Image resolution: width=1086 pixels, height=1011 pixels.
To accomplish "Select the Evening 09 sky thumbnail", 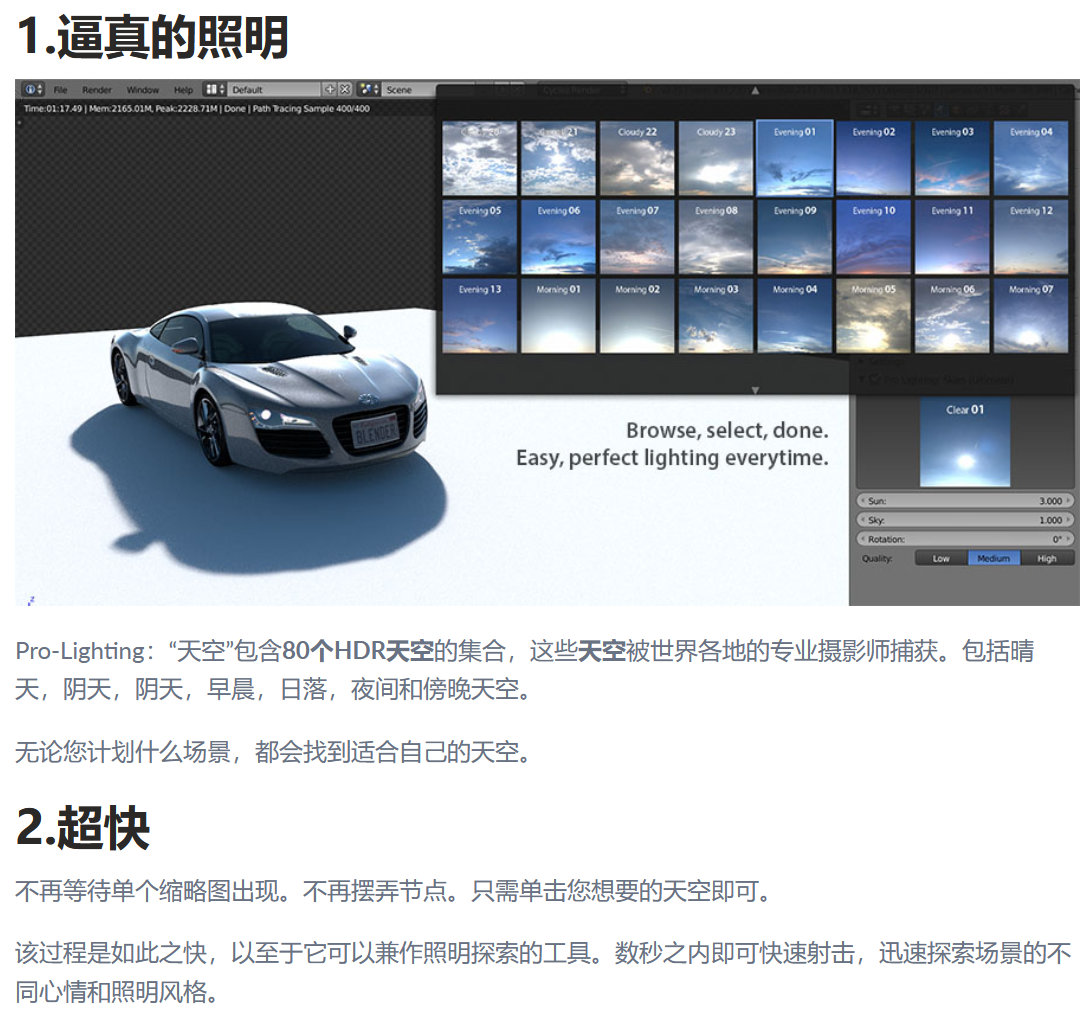I will click(794, 237).
